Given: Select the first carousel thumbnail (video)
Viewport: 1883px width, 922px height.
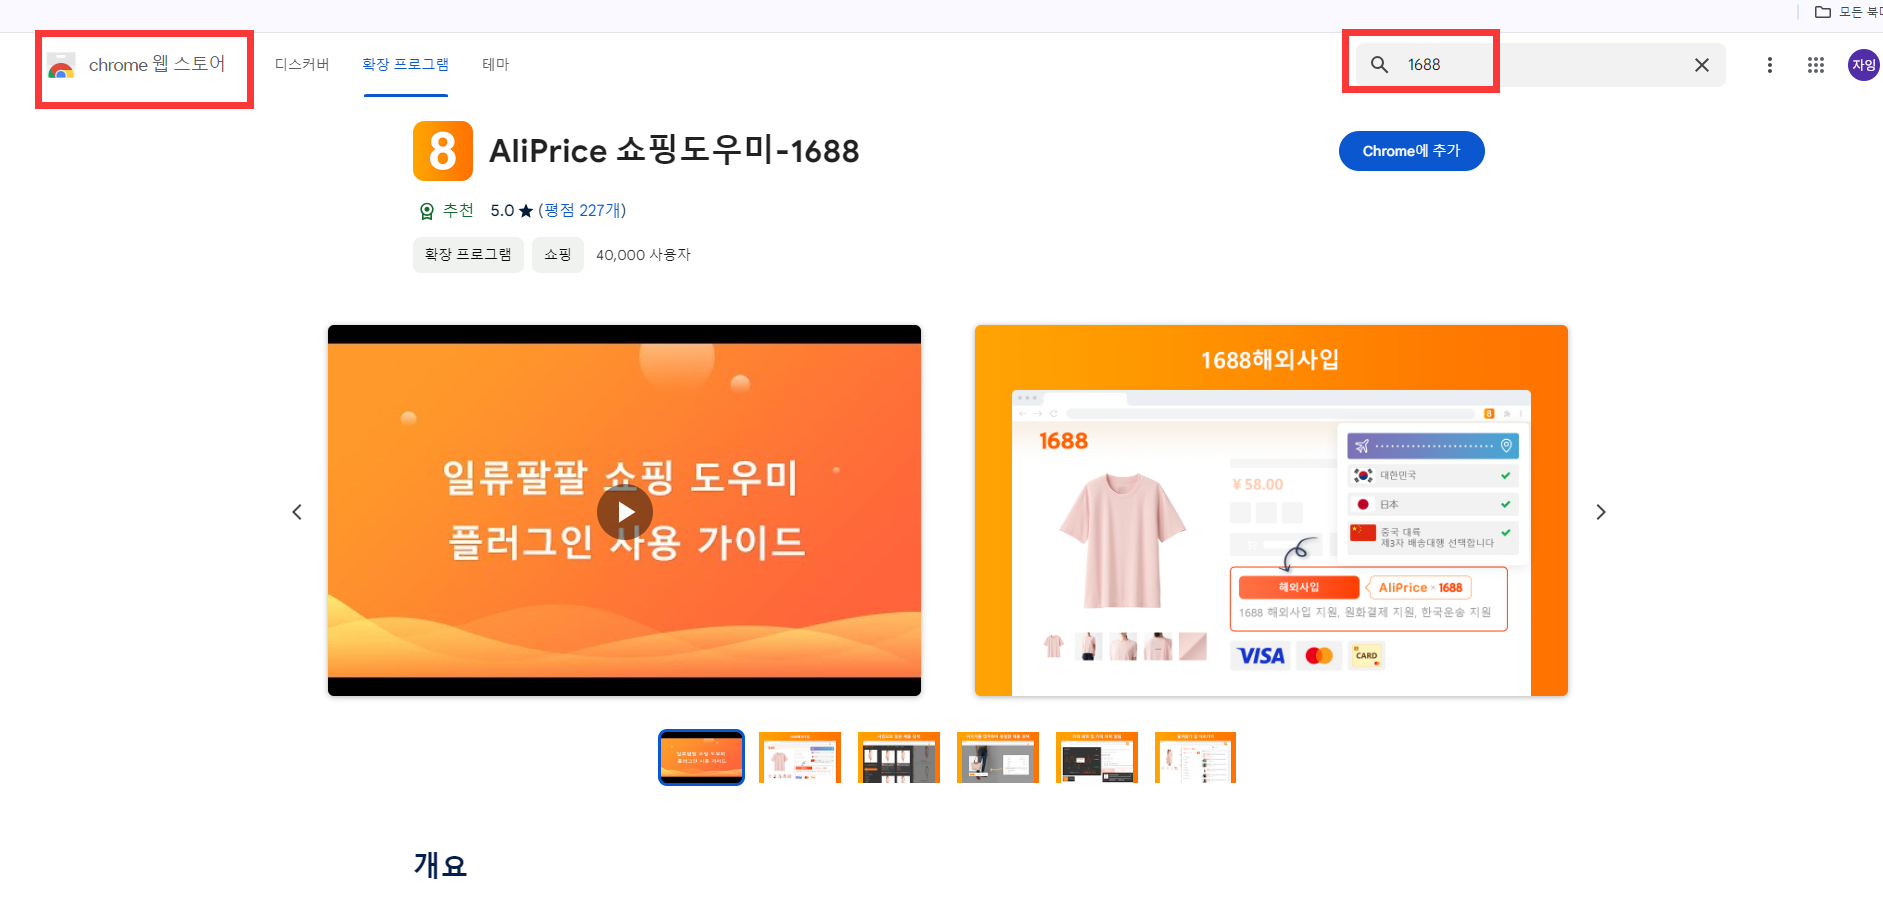Looking at the screenshot, I should pos(701,757).
